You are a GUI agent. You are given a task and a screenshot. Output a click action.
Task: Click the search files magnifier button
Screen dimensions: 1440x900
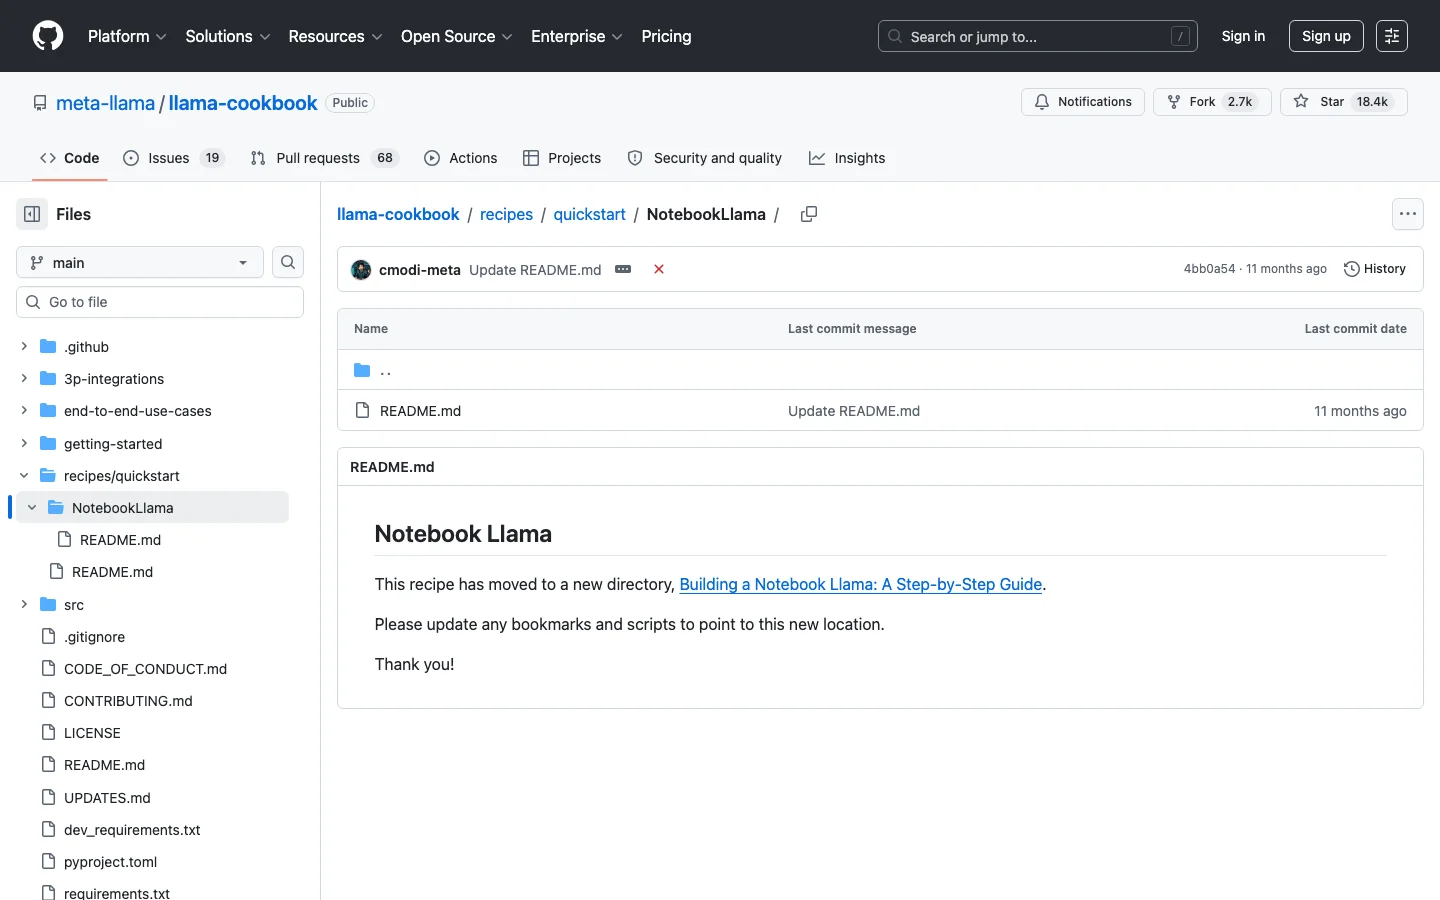point(288,262)
